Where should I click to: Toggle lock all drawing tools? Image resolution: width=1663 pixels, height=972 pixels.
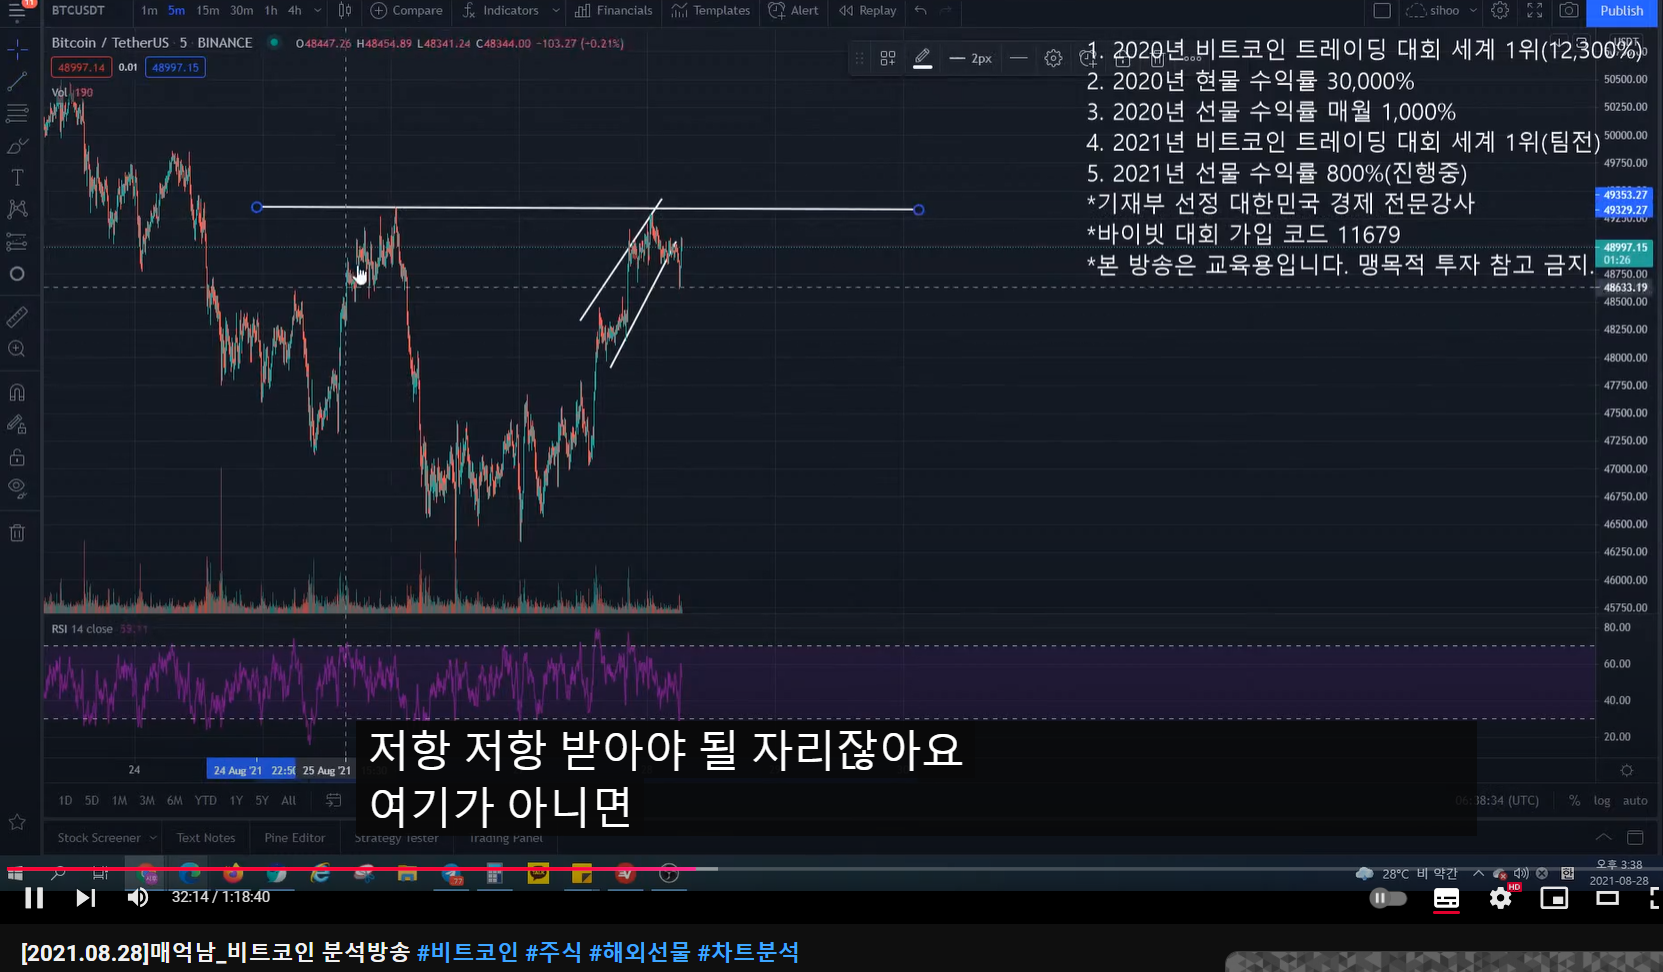click(x=17, y=457)
